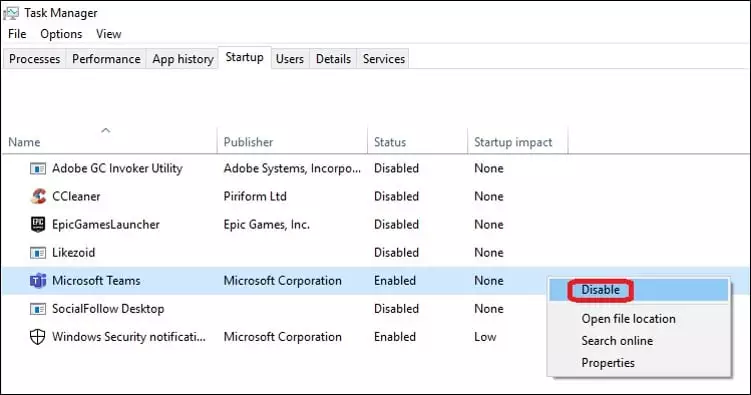Click None impact for Adobe GC Invoker
The width and height of the screenshot is (751, 395).
(x=489, y=169)
